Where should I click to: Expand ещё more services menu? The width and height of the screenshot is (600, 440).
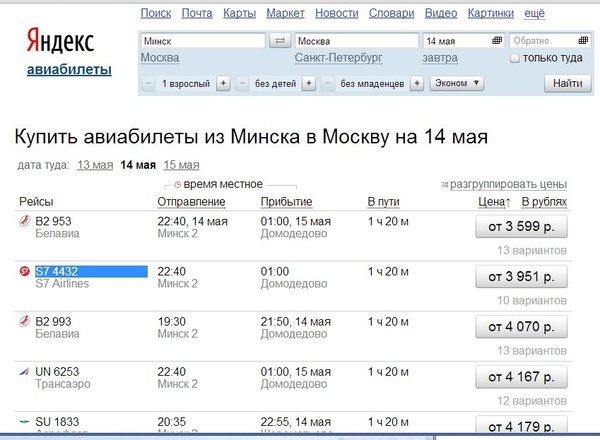[x=535, y=13]
